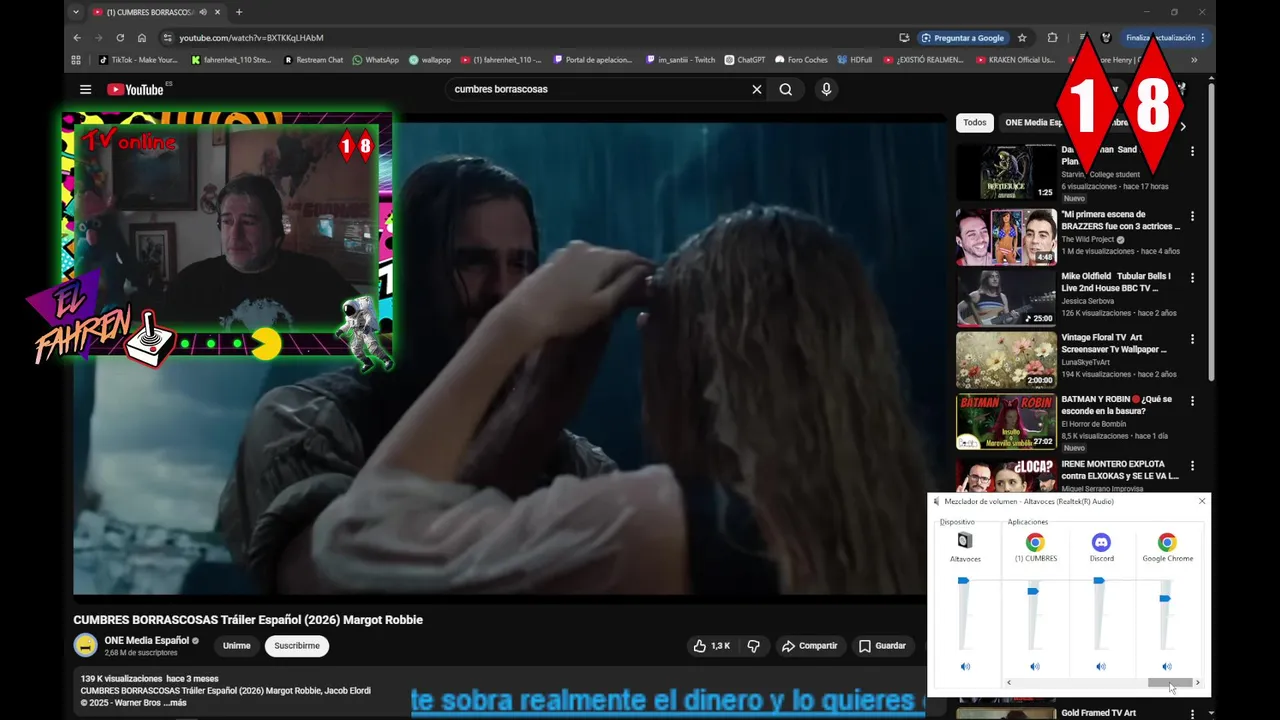Open options for the Mike Oldfield video
Image resolution: width=1280 pixels, height=720 pixels.
(x=1192, y=277)
